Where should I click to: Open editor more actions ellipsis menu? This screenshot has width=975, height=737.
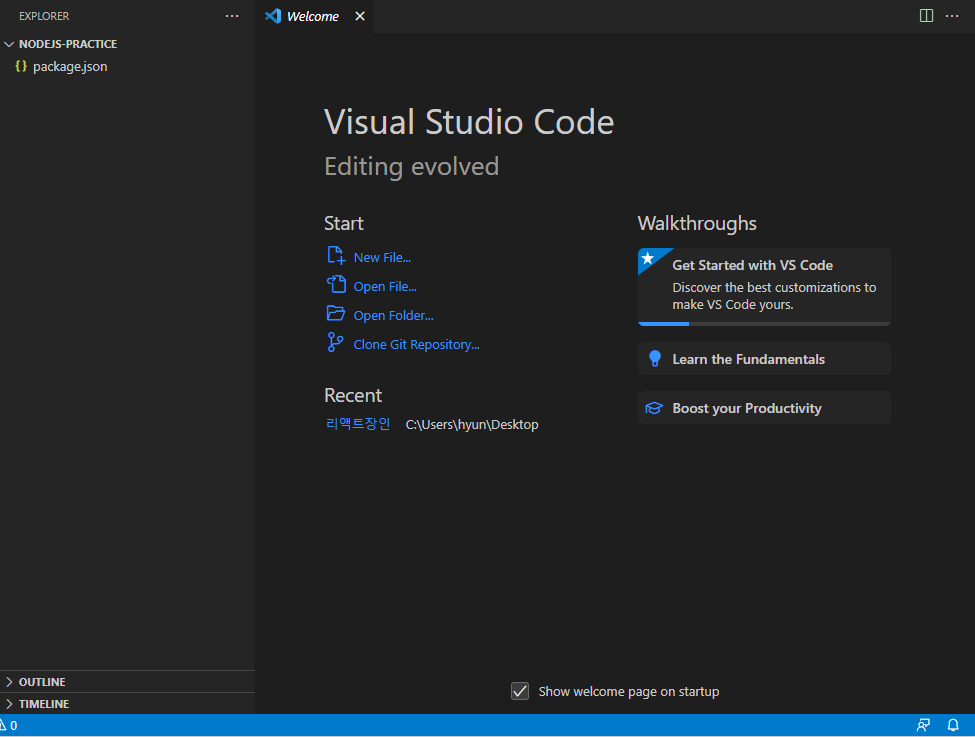[952, 16]
